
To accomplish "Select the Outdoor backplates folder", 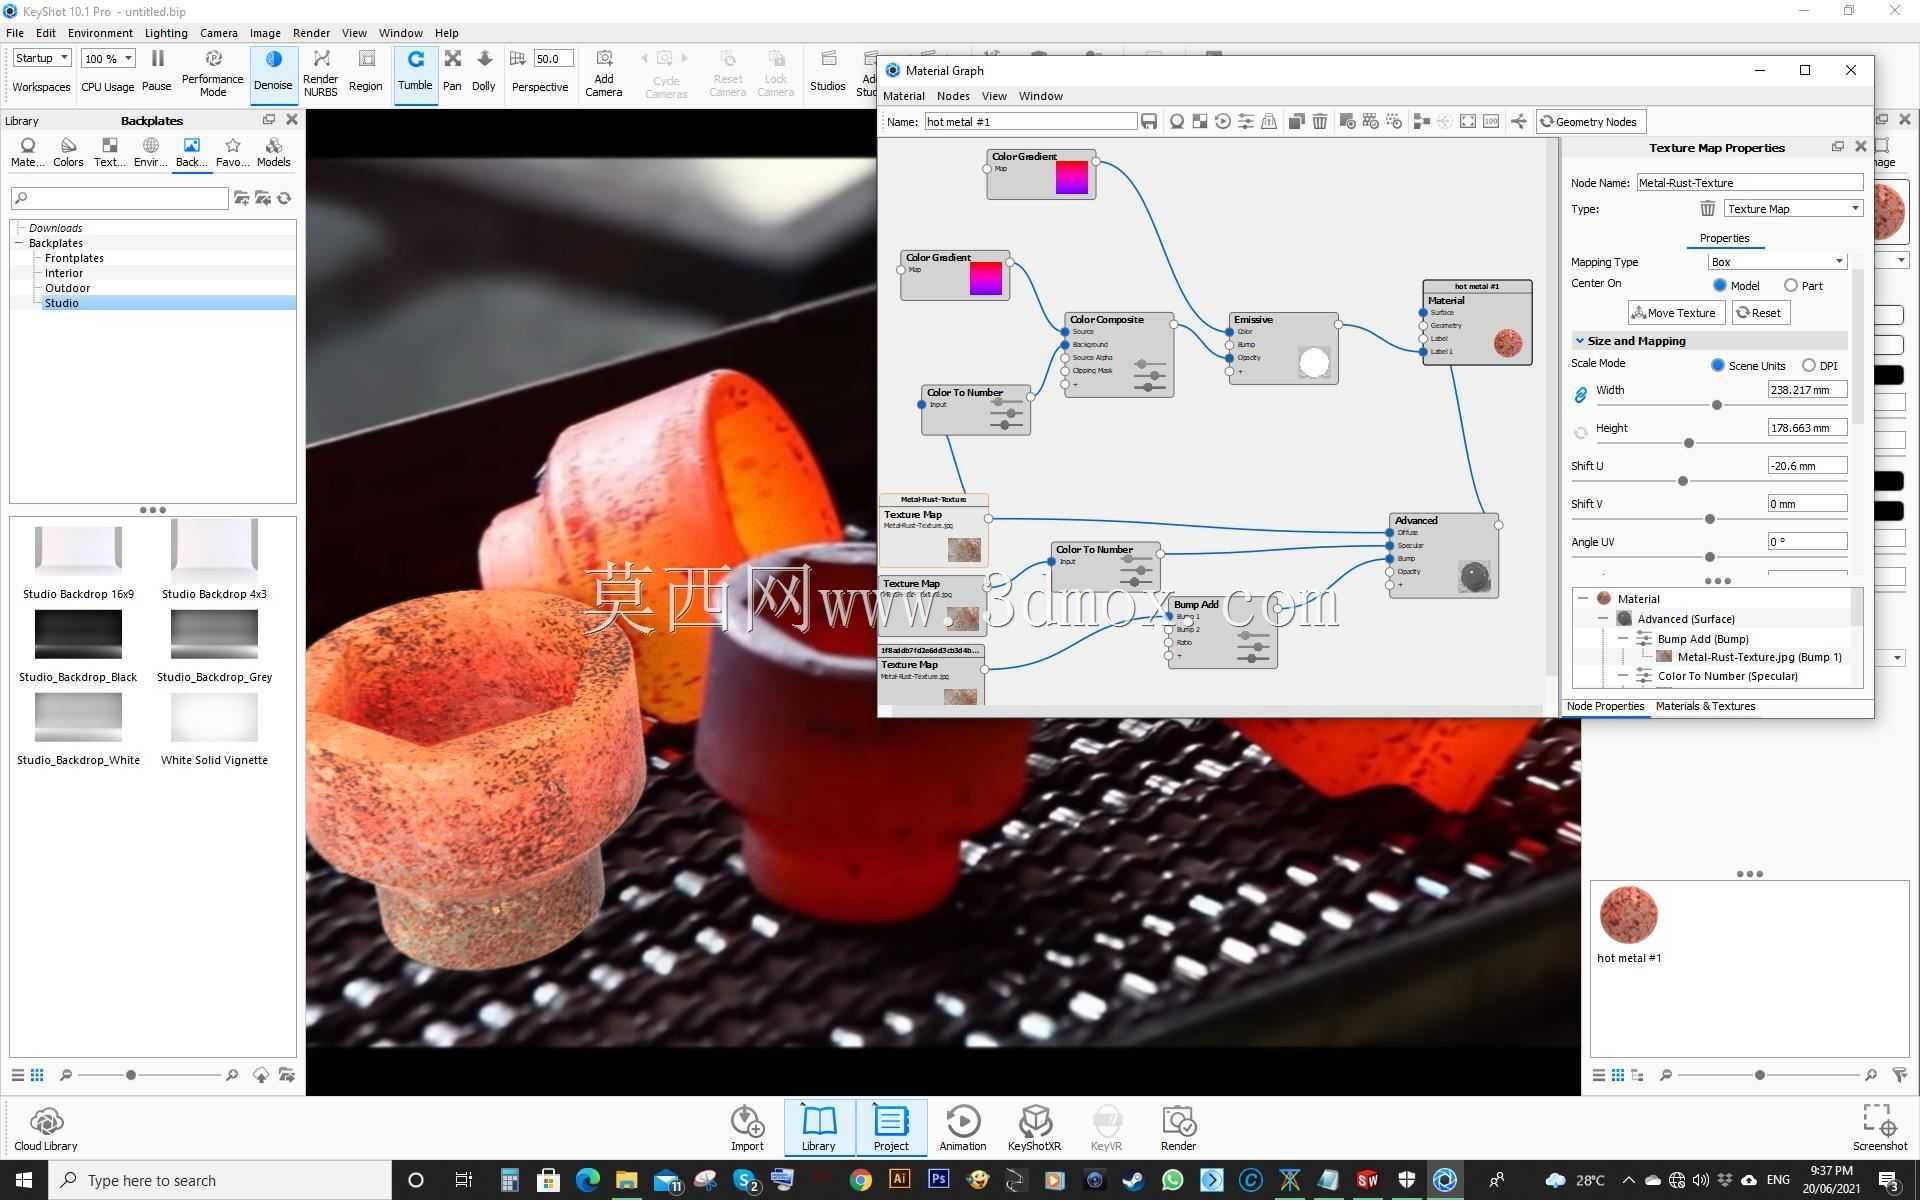I will click(x=67, y=288).
